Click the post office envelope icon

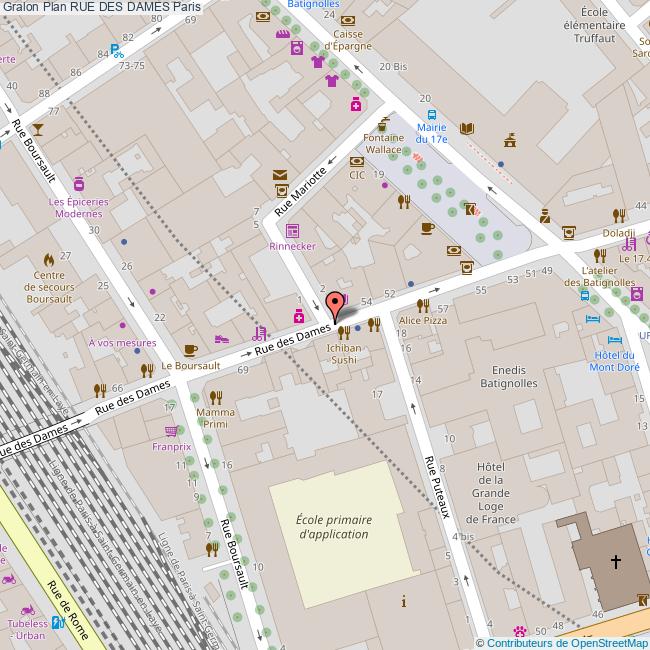click(279, 176)
